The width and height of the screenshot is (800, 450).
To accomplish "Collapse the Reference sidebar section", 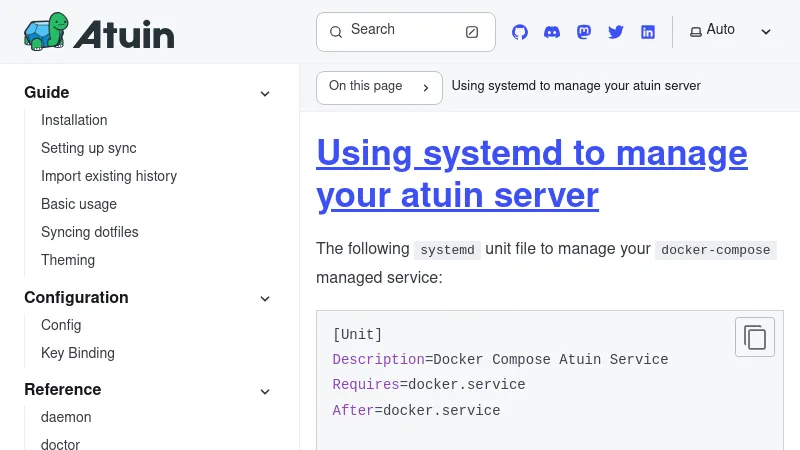I will coord(265,390).
